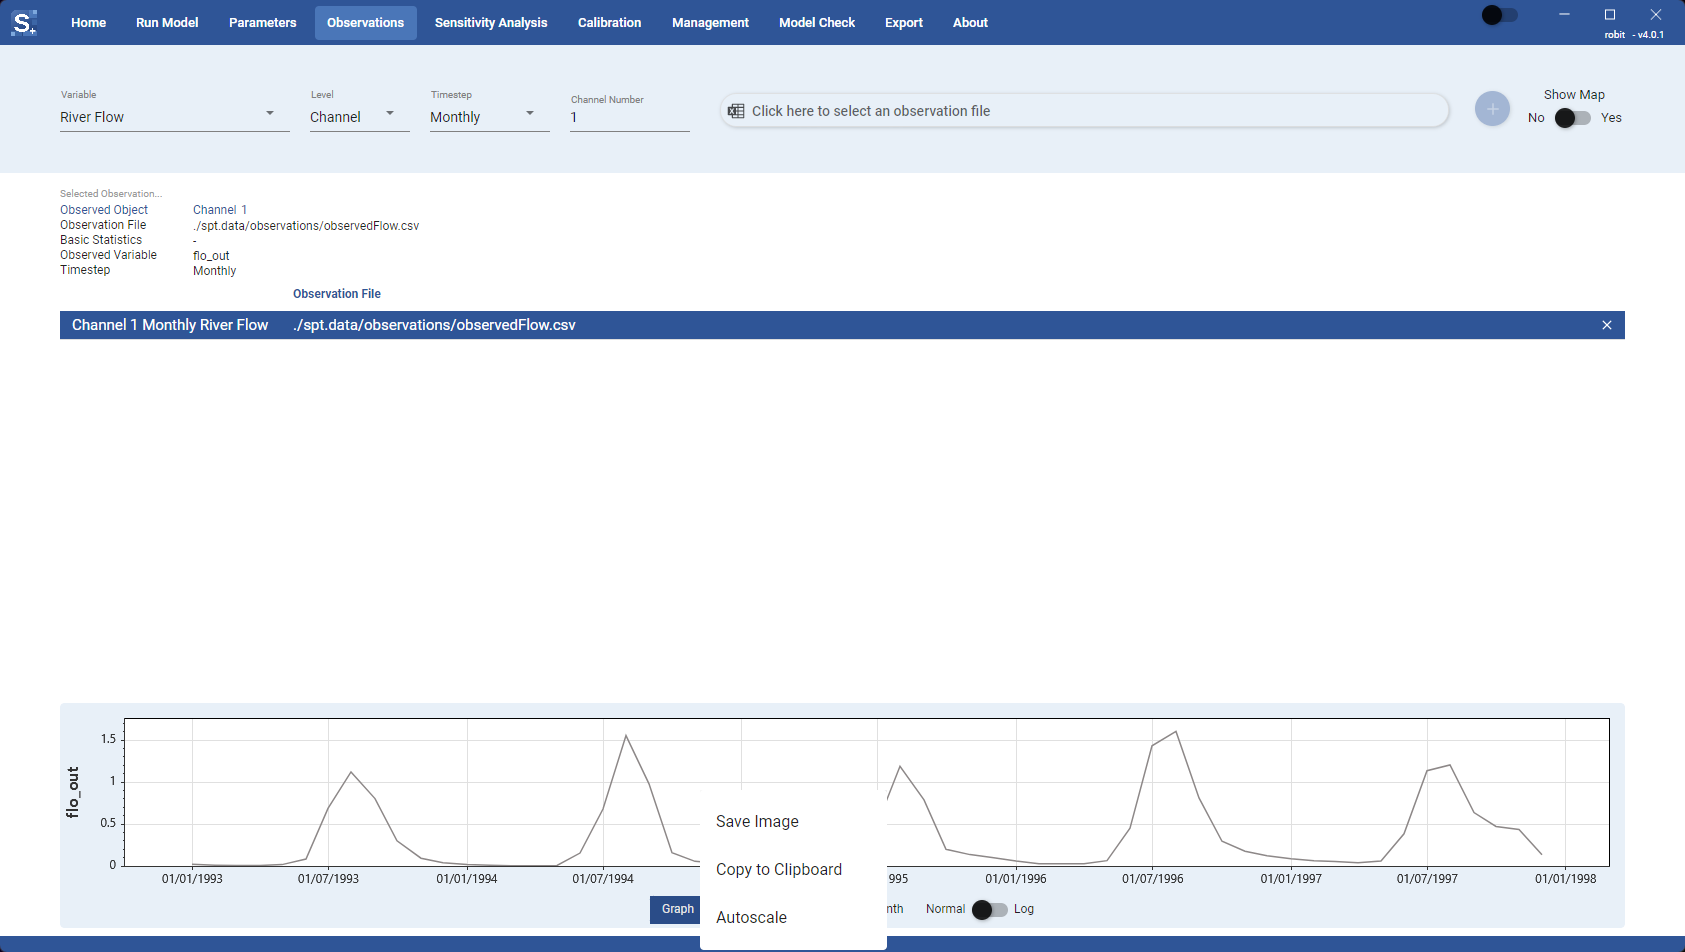Toggle the dark mode switch in title bar
This screenshot has height=952, width=1685.
[1499, 15]
